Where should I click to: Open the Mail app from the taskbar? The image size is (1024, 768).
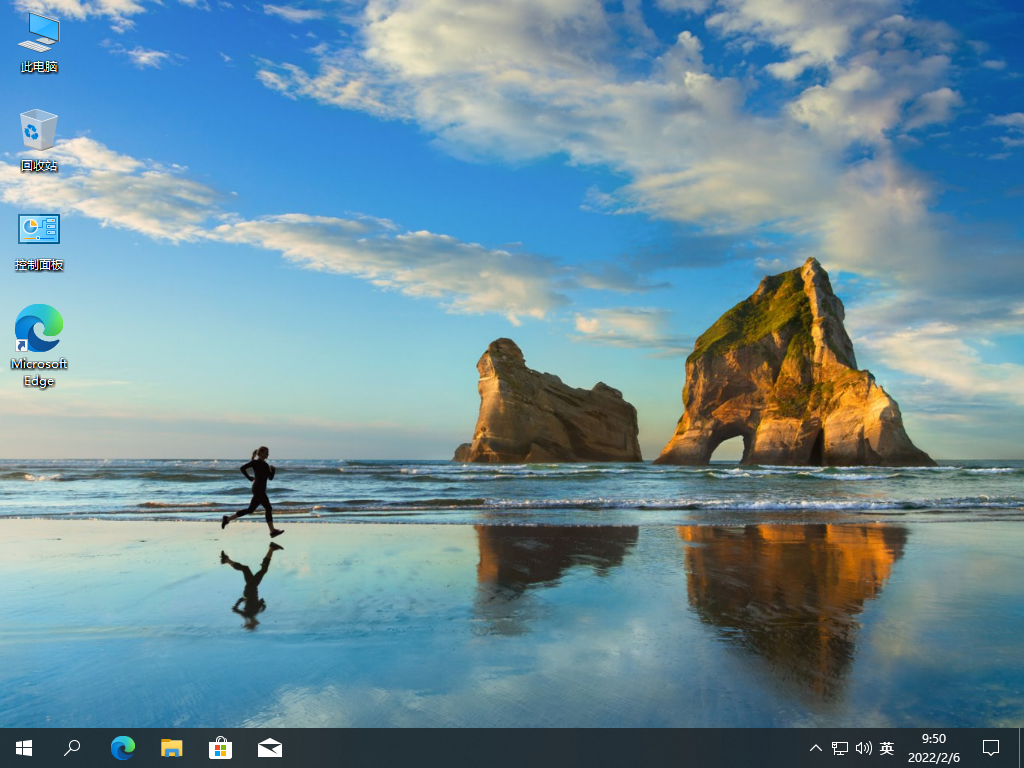(269, 747)
